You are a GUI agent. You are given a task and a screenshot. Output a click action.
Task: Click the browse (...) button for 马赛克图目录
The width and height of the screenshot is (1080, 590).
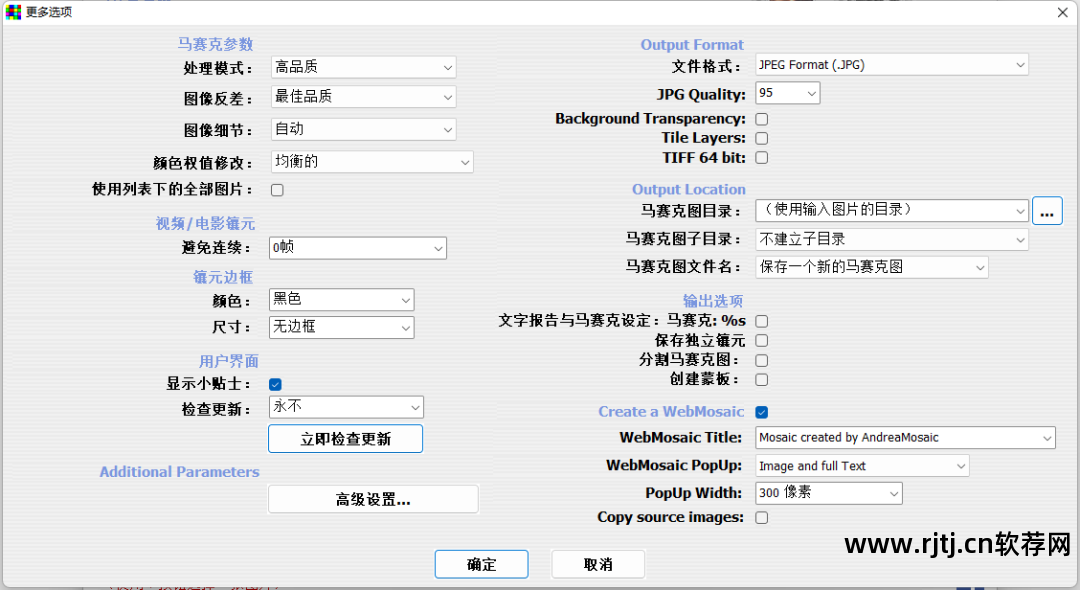pyautogui.click(x=1047, y=211)
